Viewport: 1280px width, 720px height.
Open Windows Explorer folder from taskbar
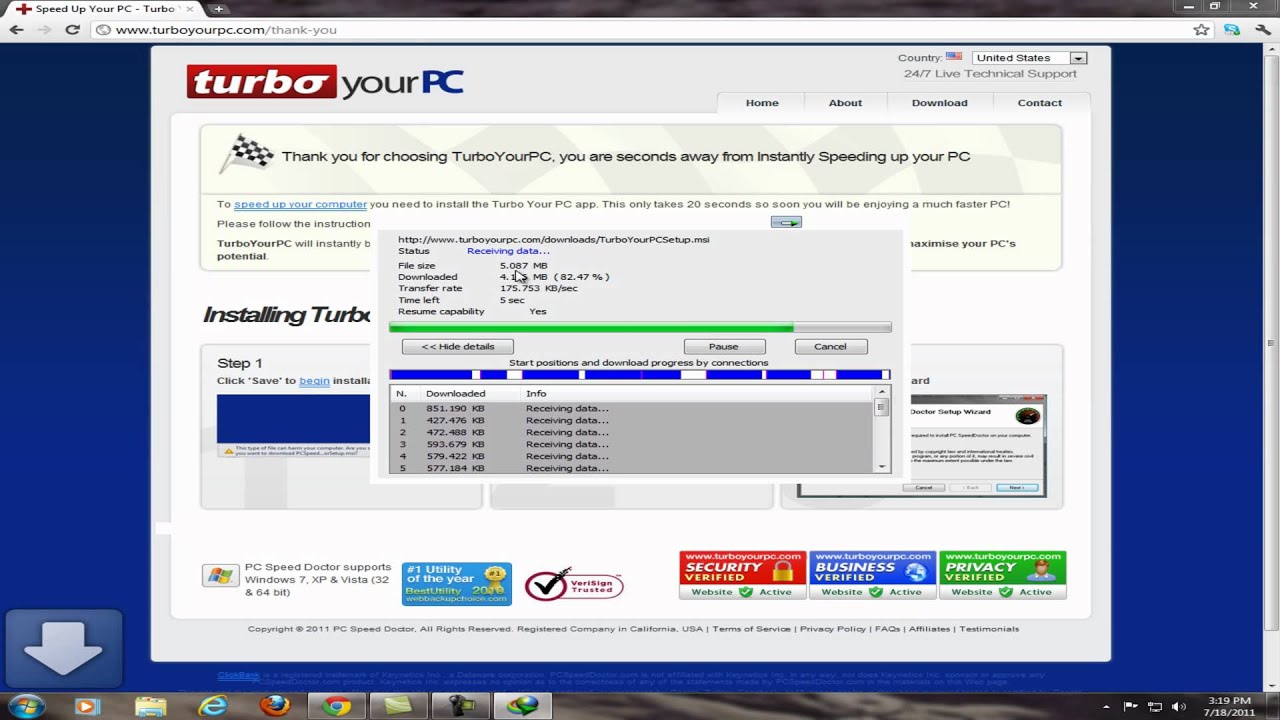point(150,706)
